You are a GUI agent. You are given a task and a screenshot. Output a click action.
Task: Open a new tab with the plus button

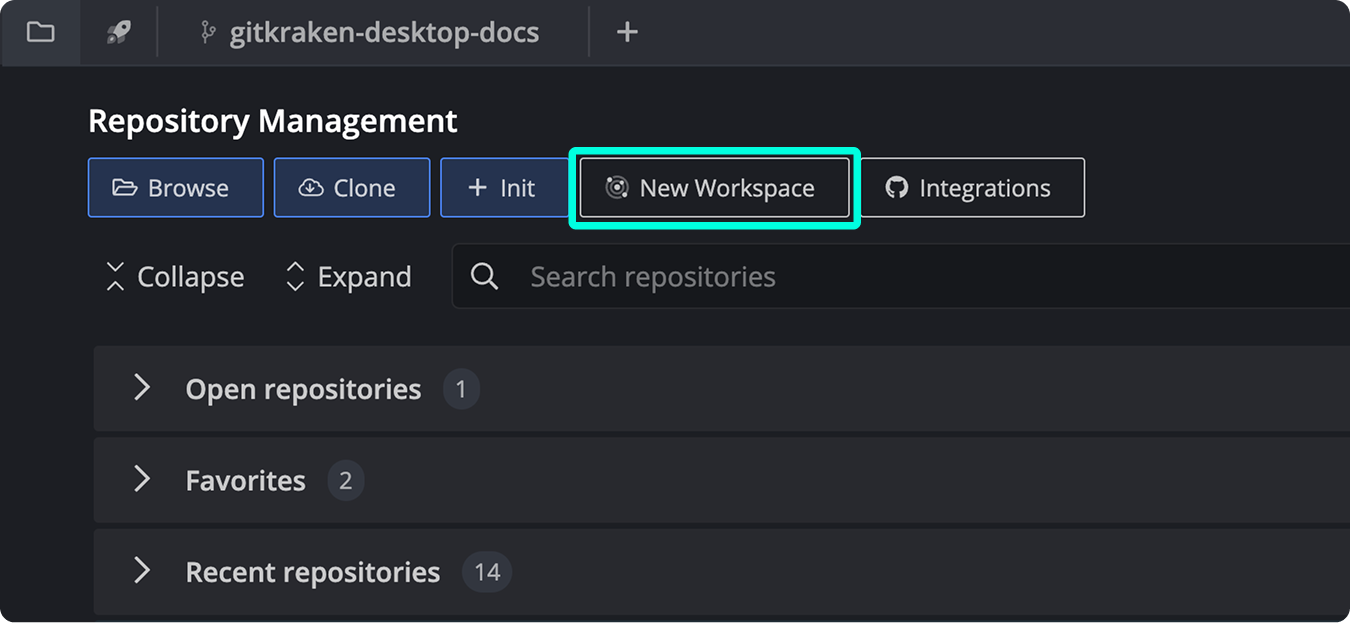[627, 32]
